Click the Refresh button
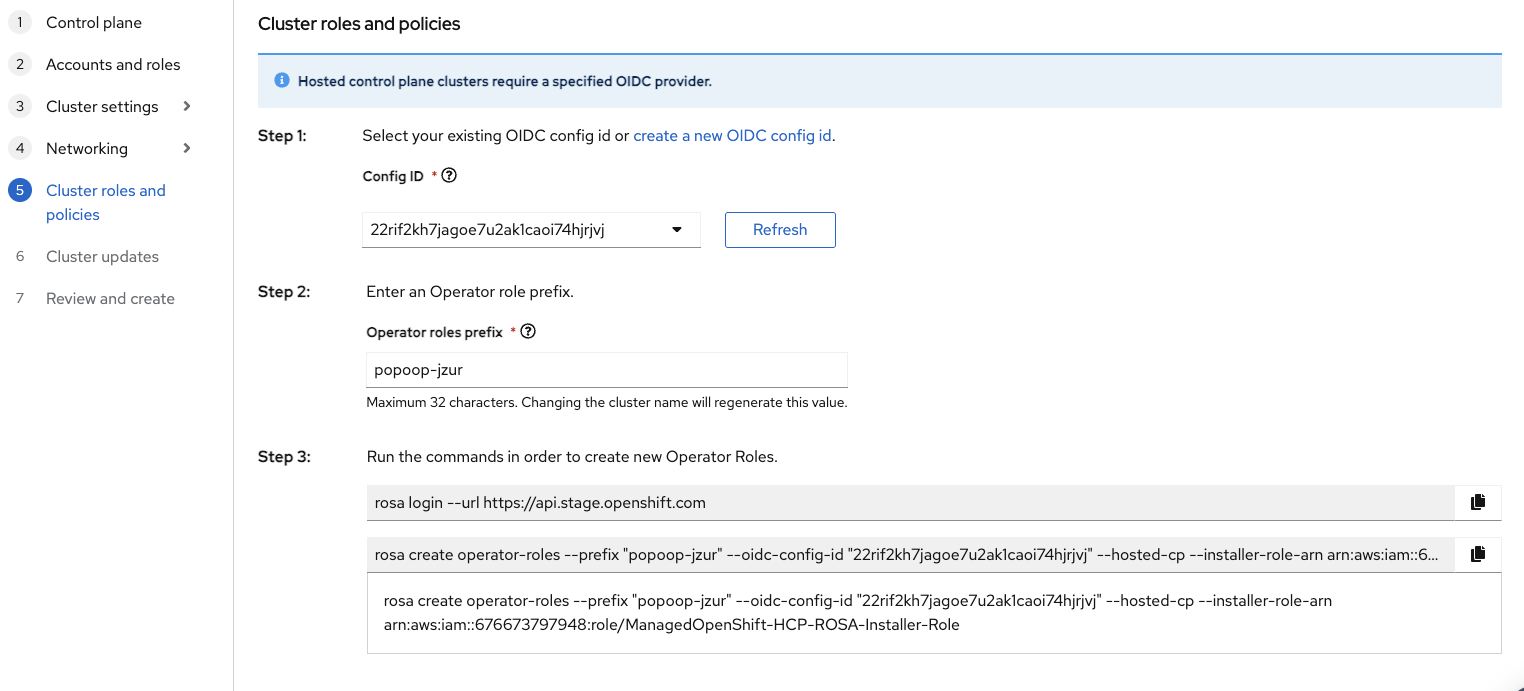Screen dimensions: 1524x691 (780, 230)
